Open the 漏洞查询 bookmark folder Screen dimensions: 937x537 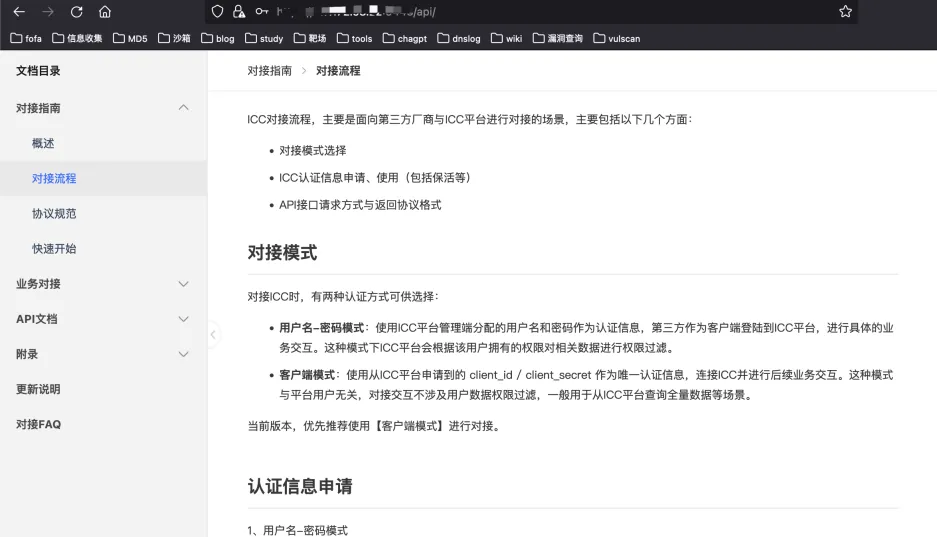558,38
